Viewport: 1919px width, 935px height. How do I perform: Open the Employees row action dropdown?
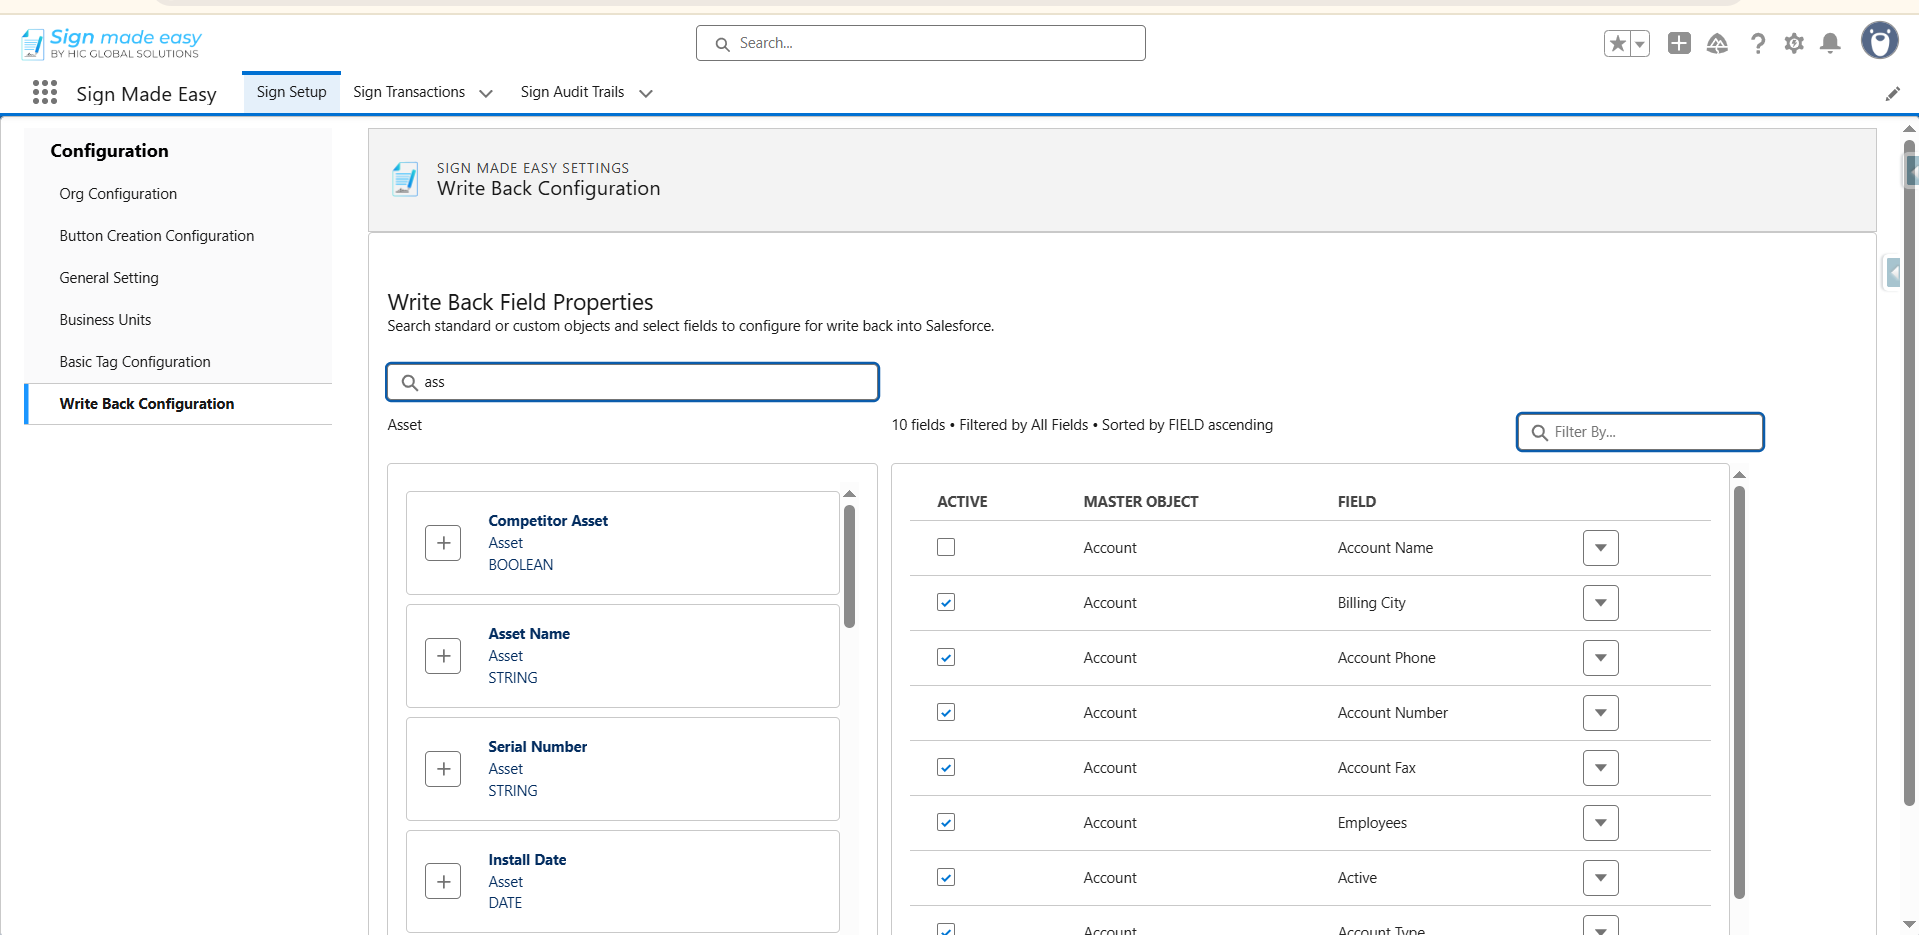pyautogui.click(x=1600, y=823)
